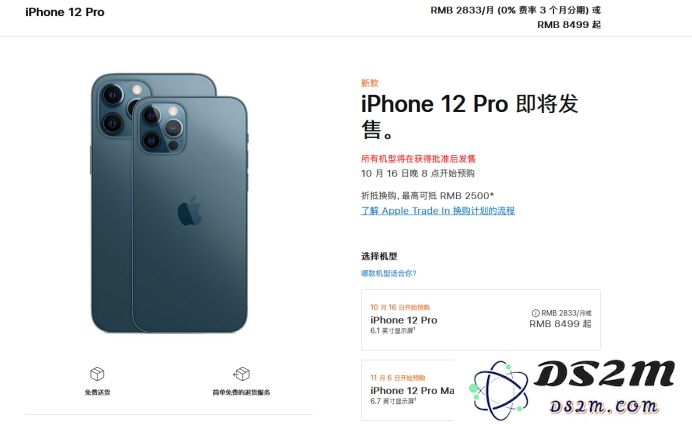Click the RMB 8499 起 header price
The image size is (692, 424).
(x=569, y=25)
